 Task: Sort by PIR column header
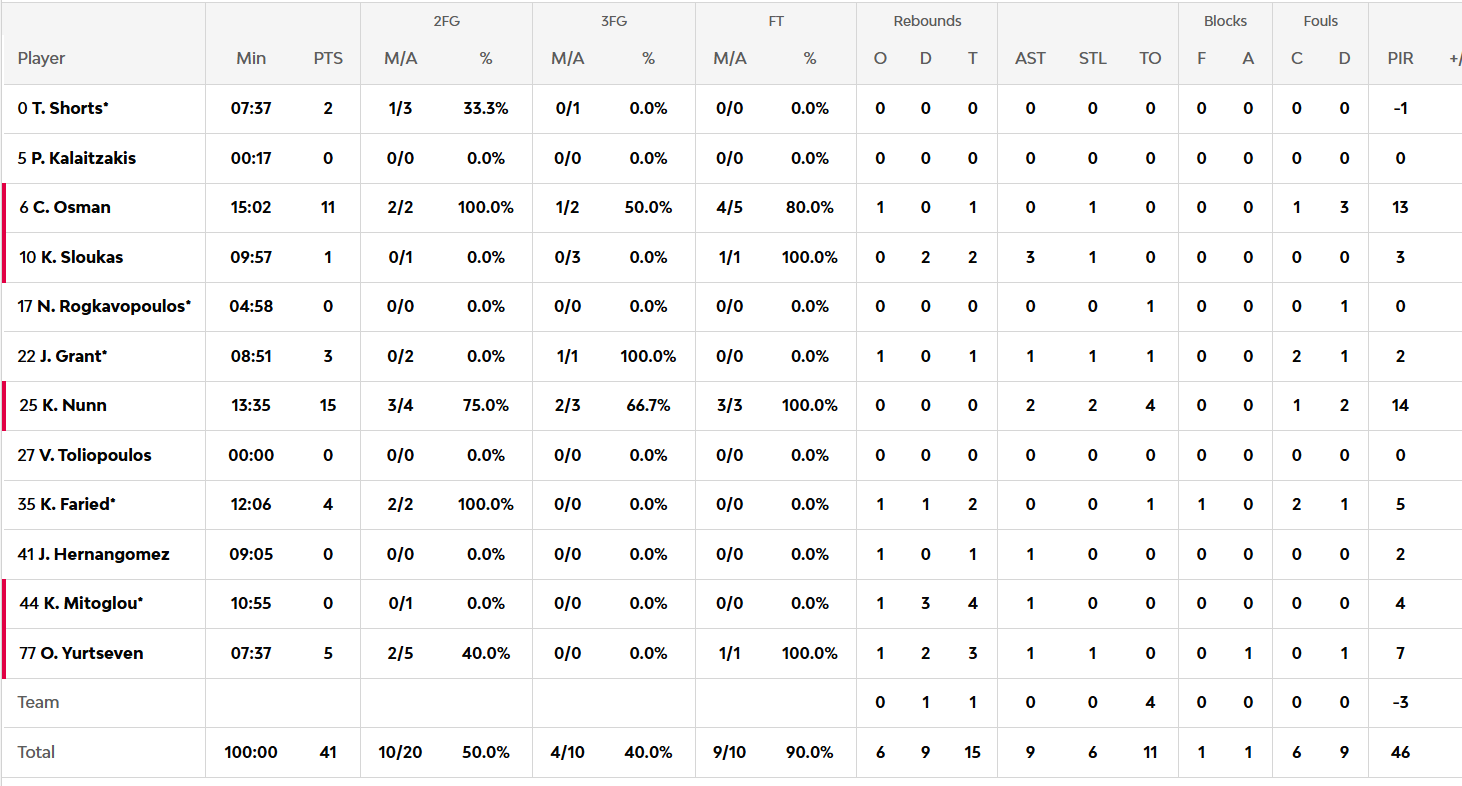tap(1400, 58)
